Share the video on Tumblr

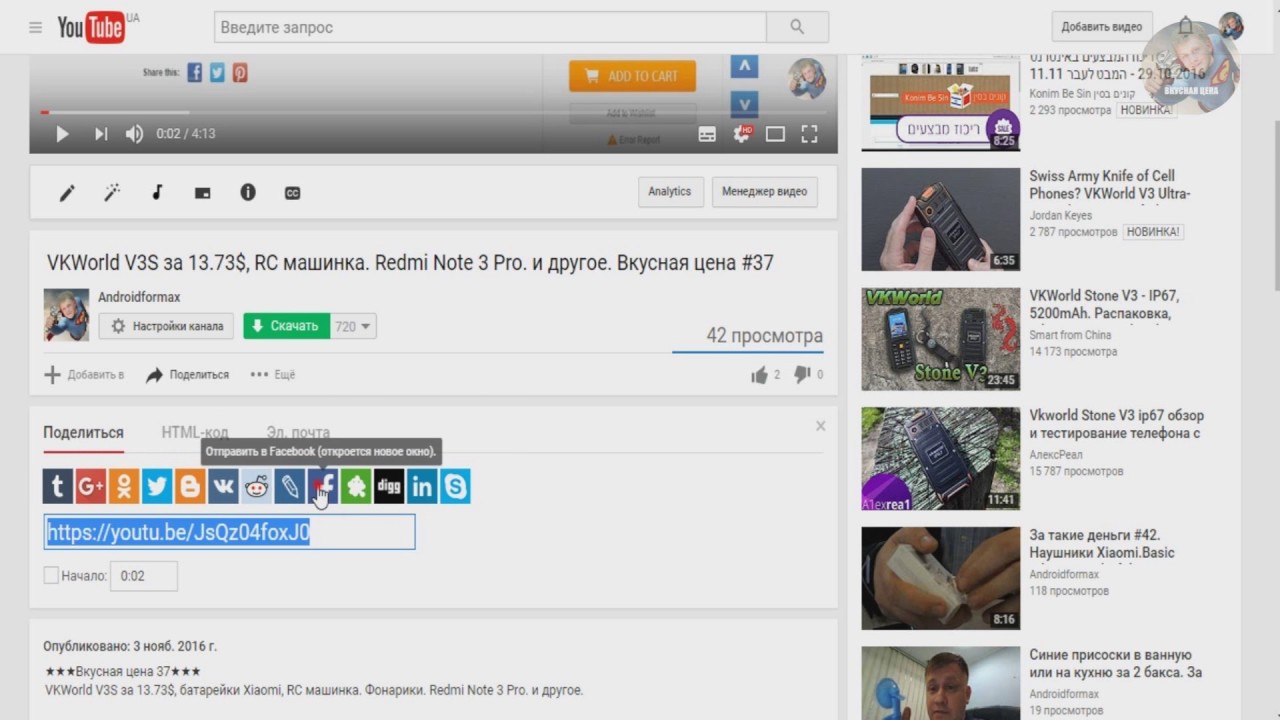(58, 487)
